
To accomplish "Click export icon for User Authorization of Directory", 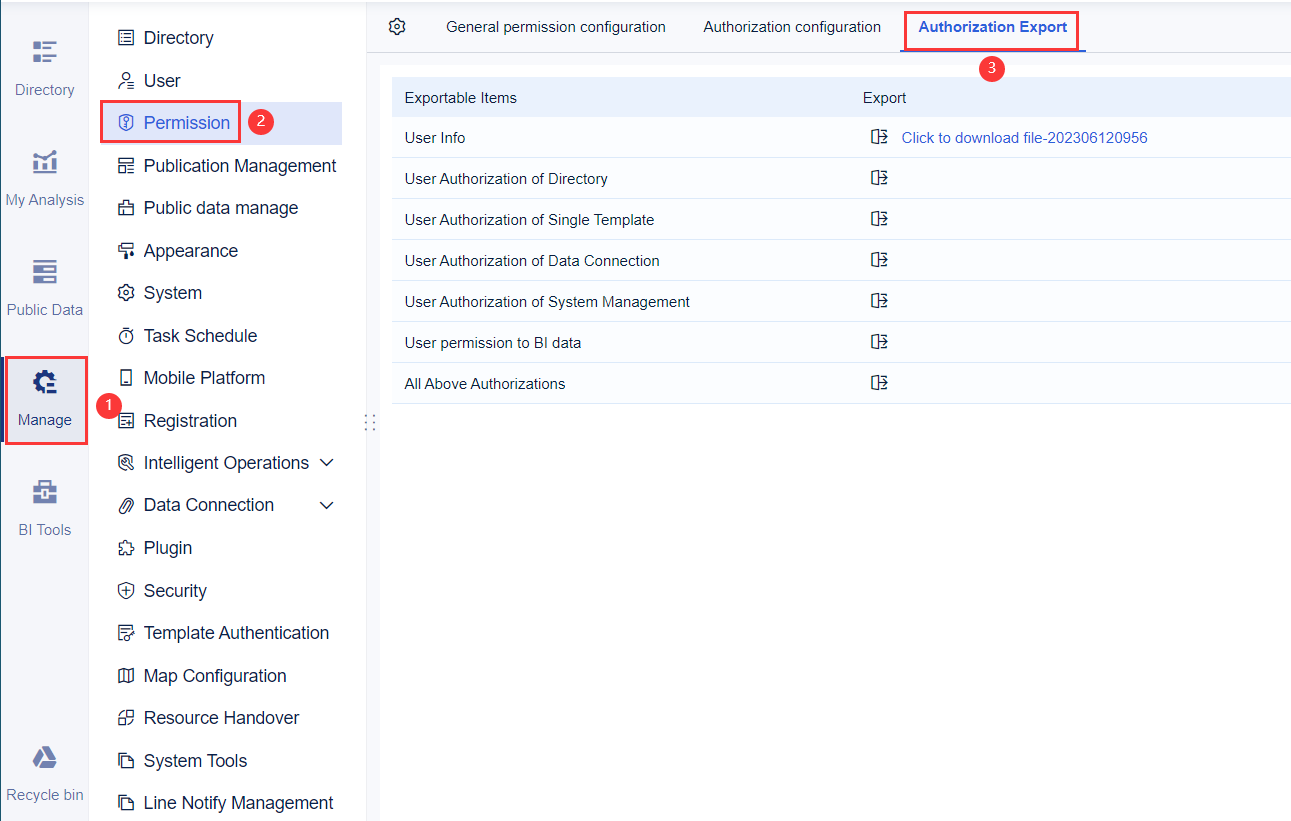I will [879, 178].
